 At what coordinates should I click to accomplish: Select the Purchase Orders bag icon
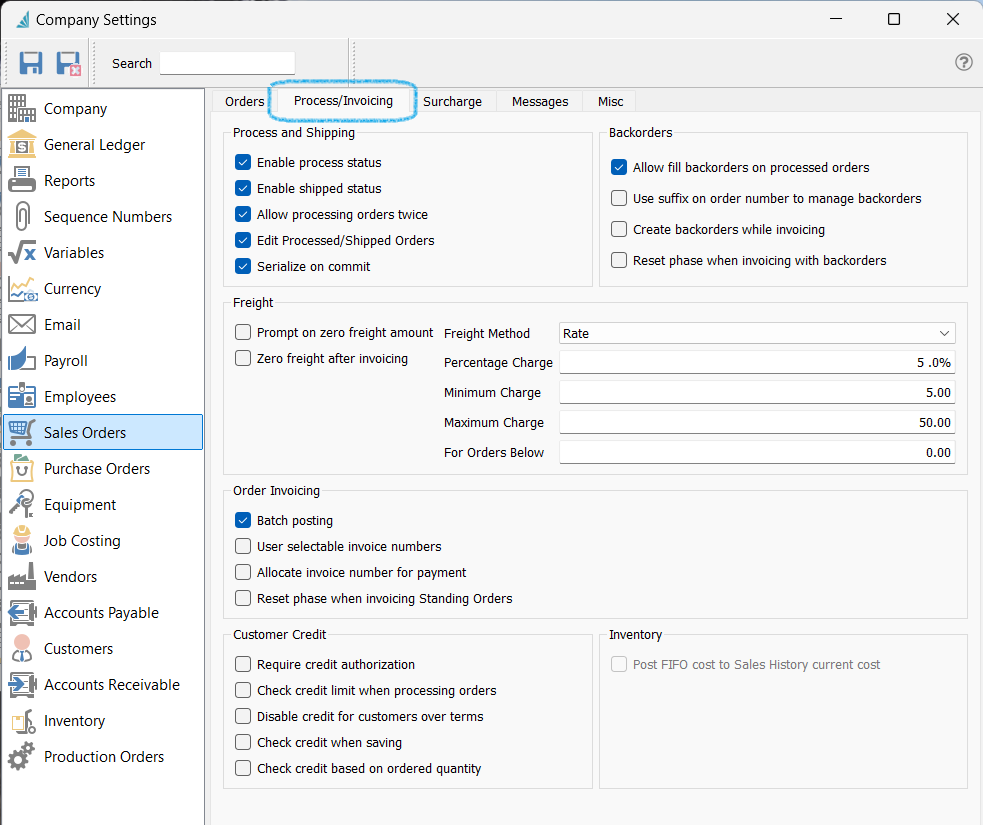[x=22, y=468]
